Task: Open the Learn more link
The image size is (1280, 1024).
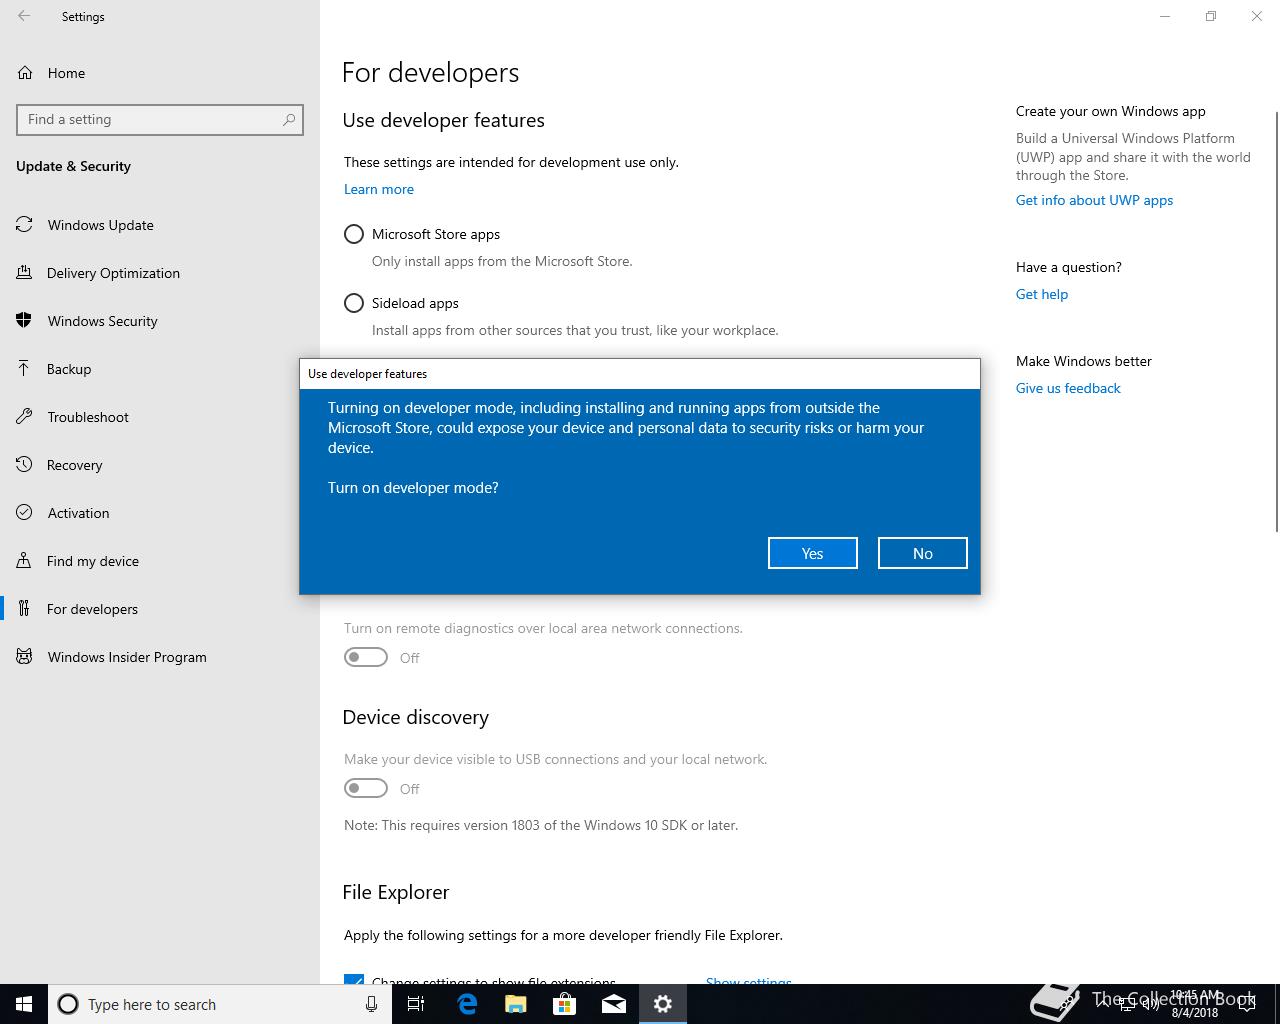Action: 379,189
